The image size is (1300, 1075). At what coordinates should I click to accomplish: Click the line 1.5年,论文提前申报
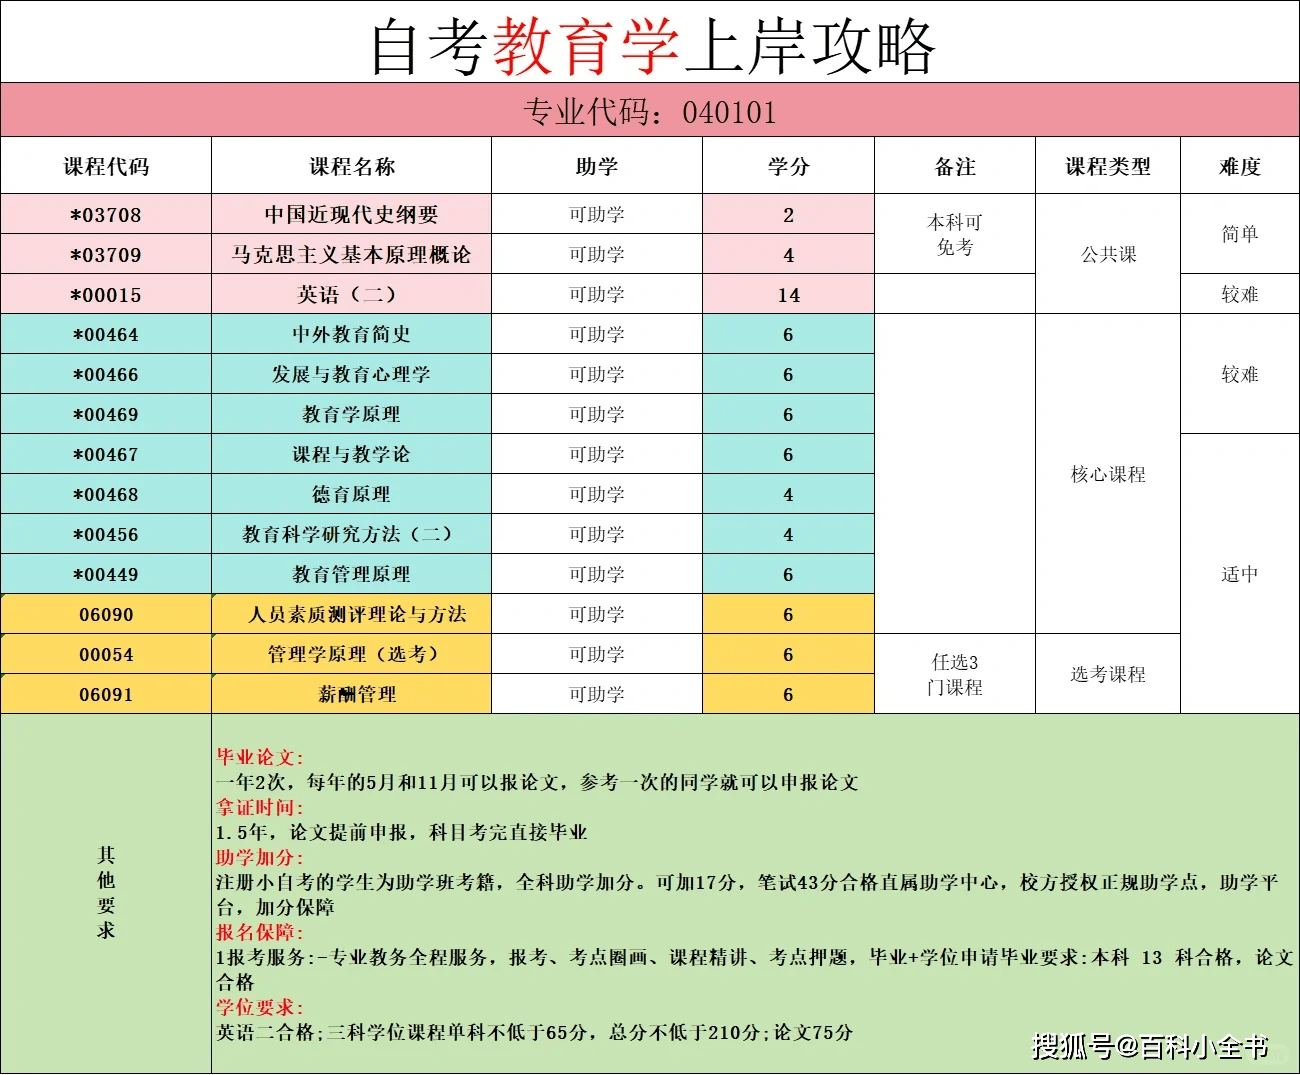(x=401, y=832)
